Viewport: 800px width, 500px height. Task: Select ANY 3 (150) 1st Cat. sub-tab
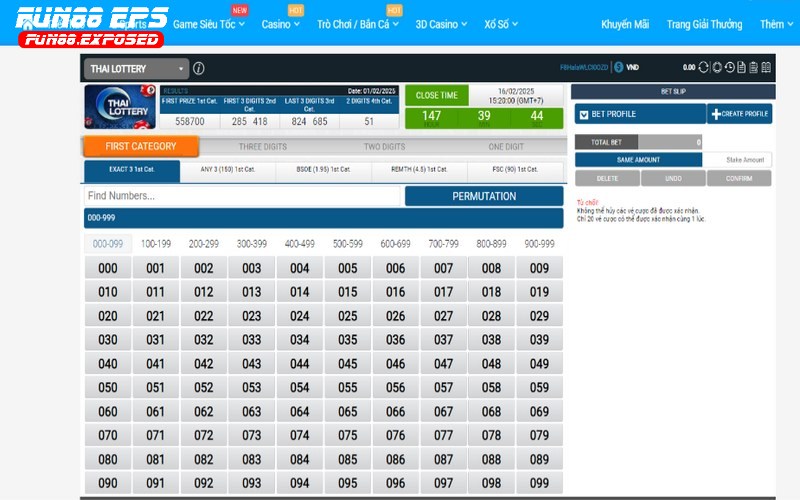pyautogui.click(x=228, y=170)
